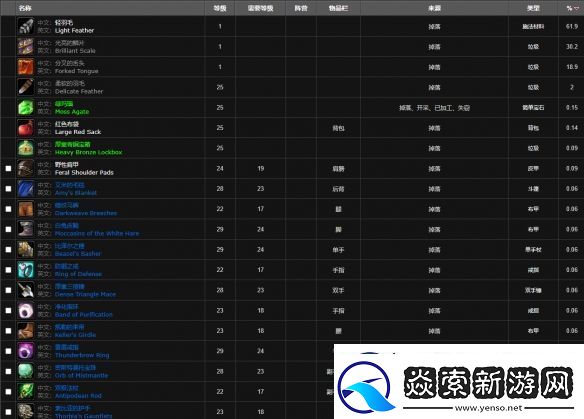This screenshot has height=419, width=584.
Task: Click the green Moss Agate gem icon
Action: coord(26,108)
